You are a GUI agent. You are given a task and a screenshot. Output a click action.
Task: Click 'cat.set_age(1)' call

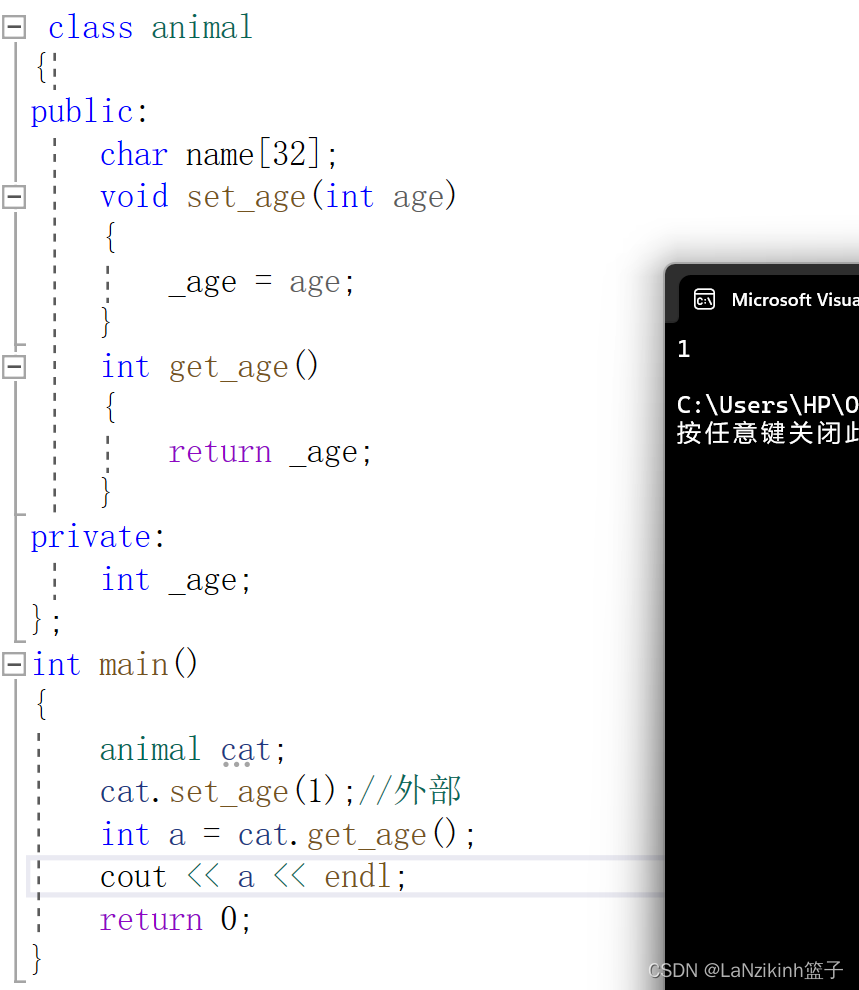218,792
